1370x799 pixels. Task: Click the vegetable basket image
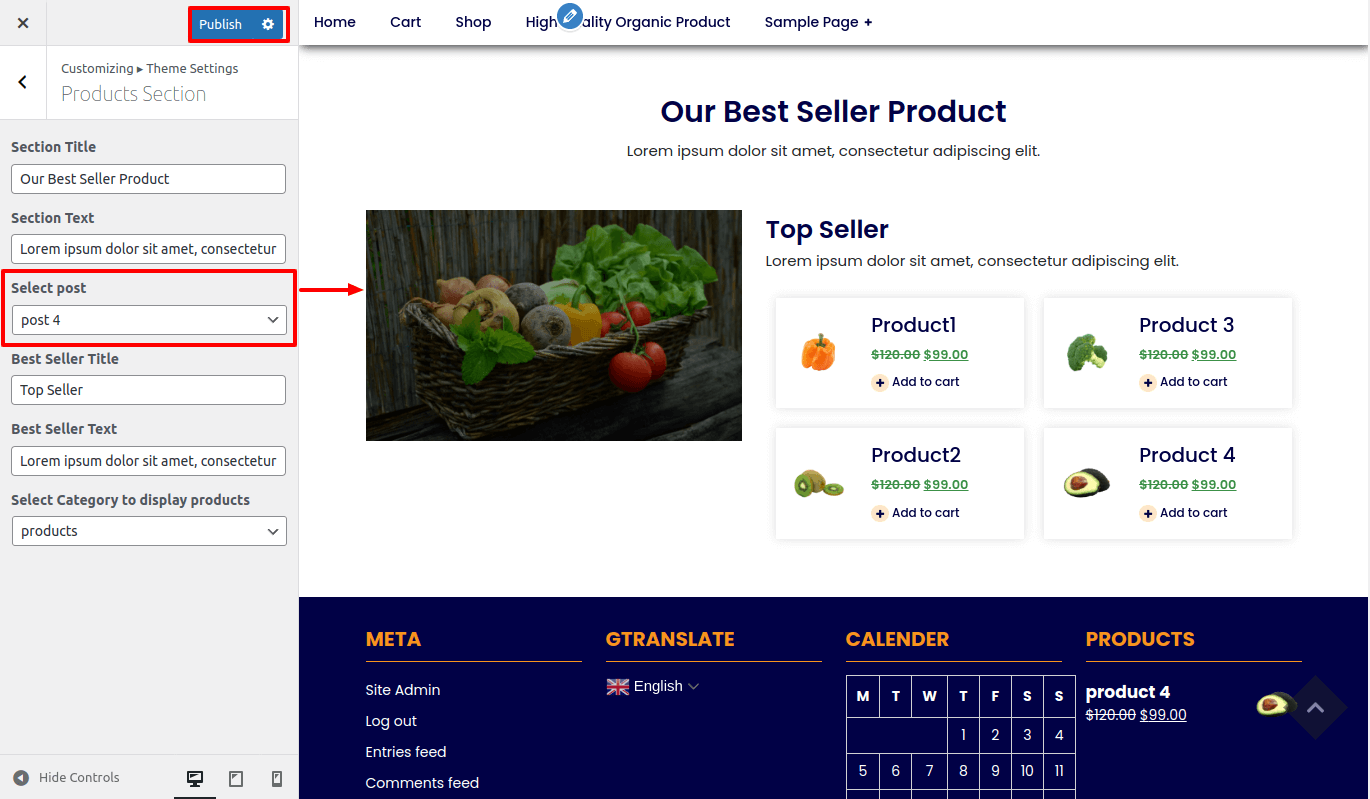tap(554, 325)
